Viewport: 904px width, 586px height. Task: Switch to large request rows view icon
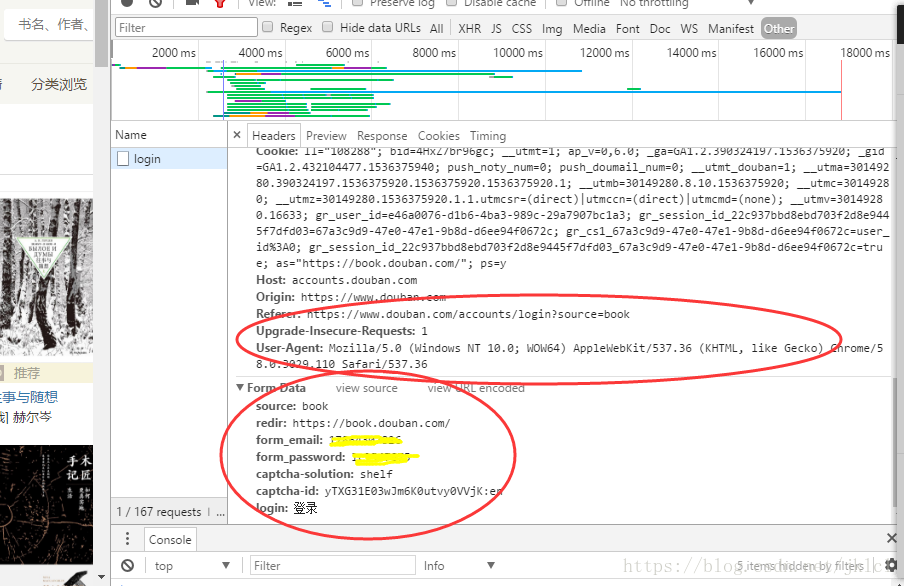(295, 3)
